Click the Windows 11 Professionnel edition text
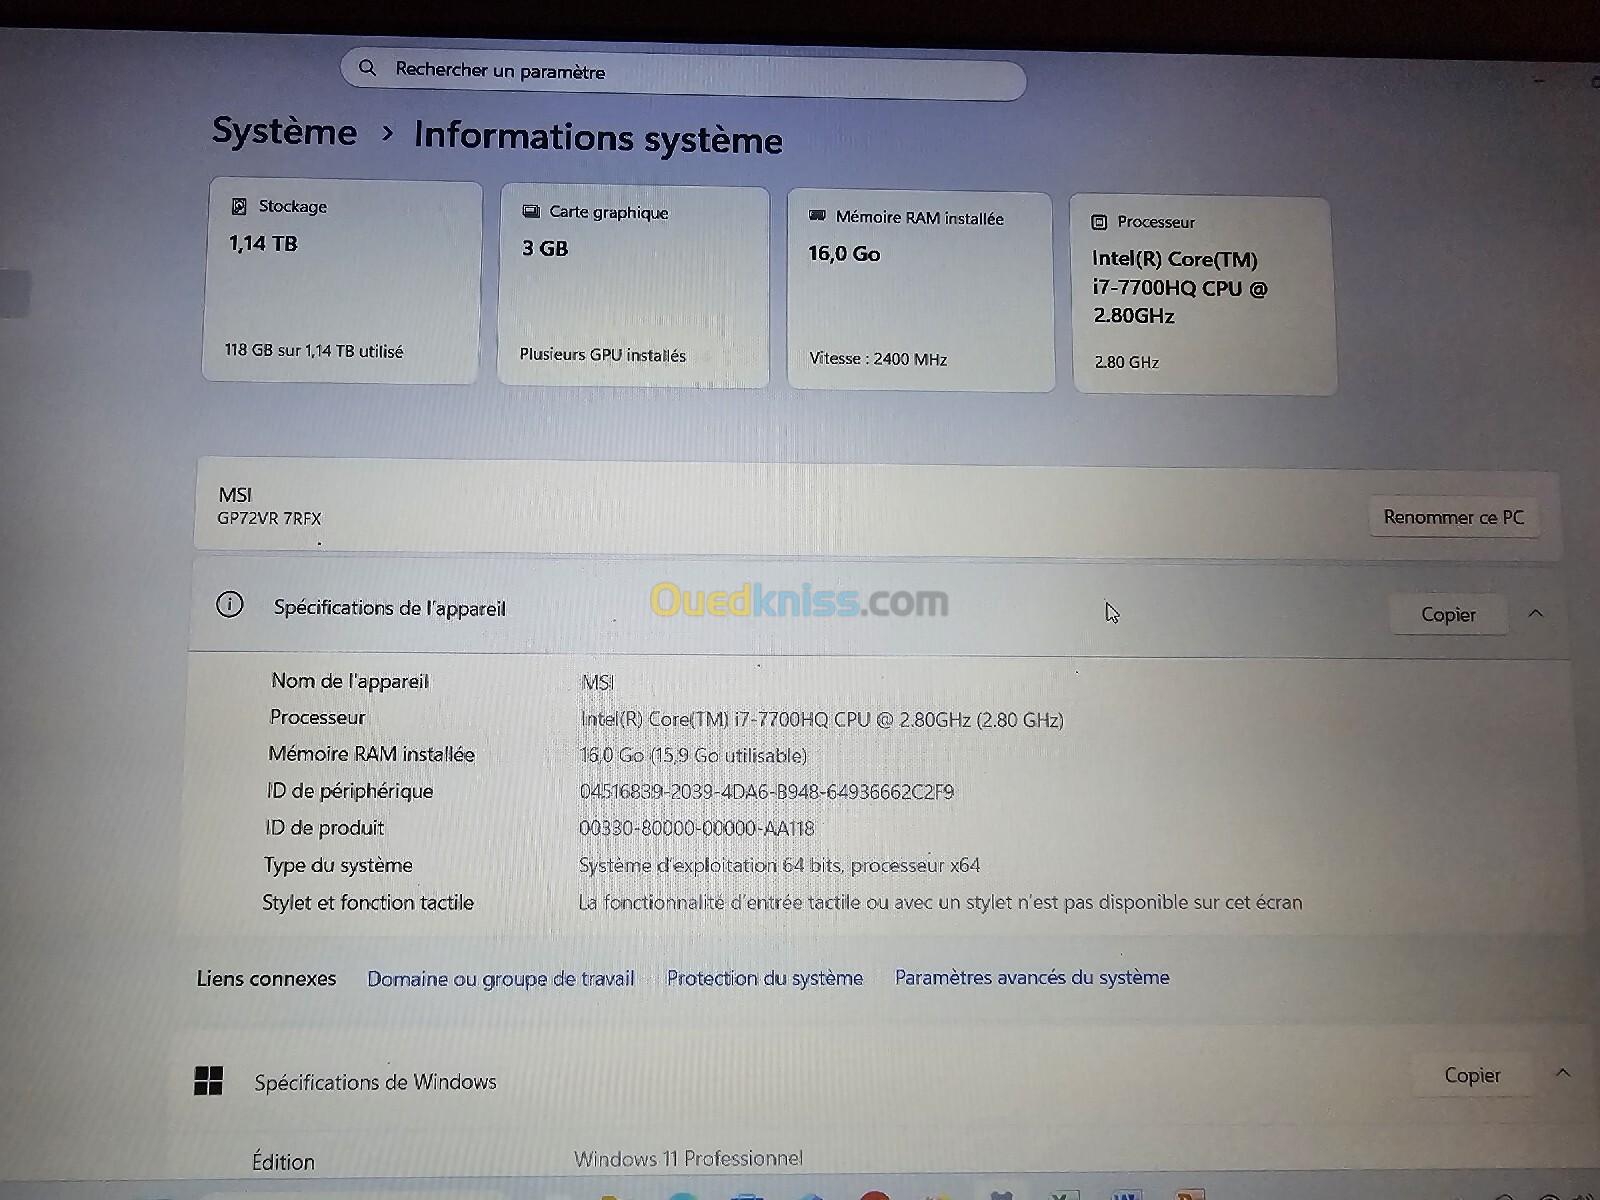 [688, 1158]
